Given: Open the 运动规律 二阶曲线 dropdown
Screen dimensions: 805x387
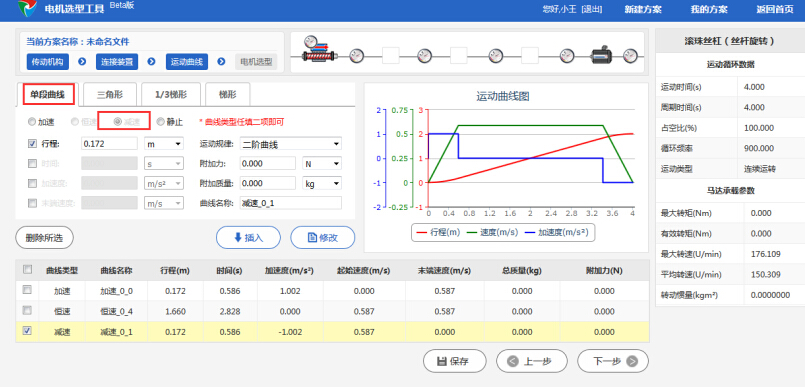Looking at the screenshot, I should point(291,144).
